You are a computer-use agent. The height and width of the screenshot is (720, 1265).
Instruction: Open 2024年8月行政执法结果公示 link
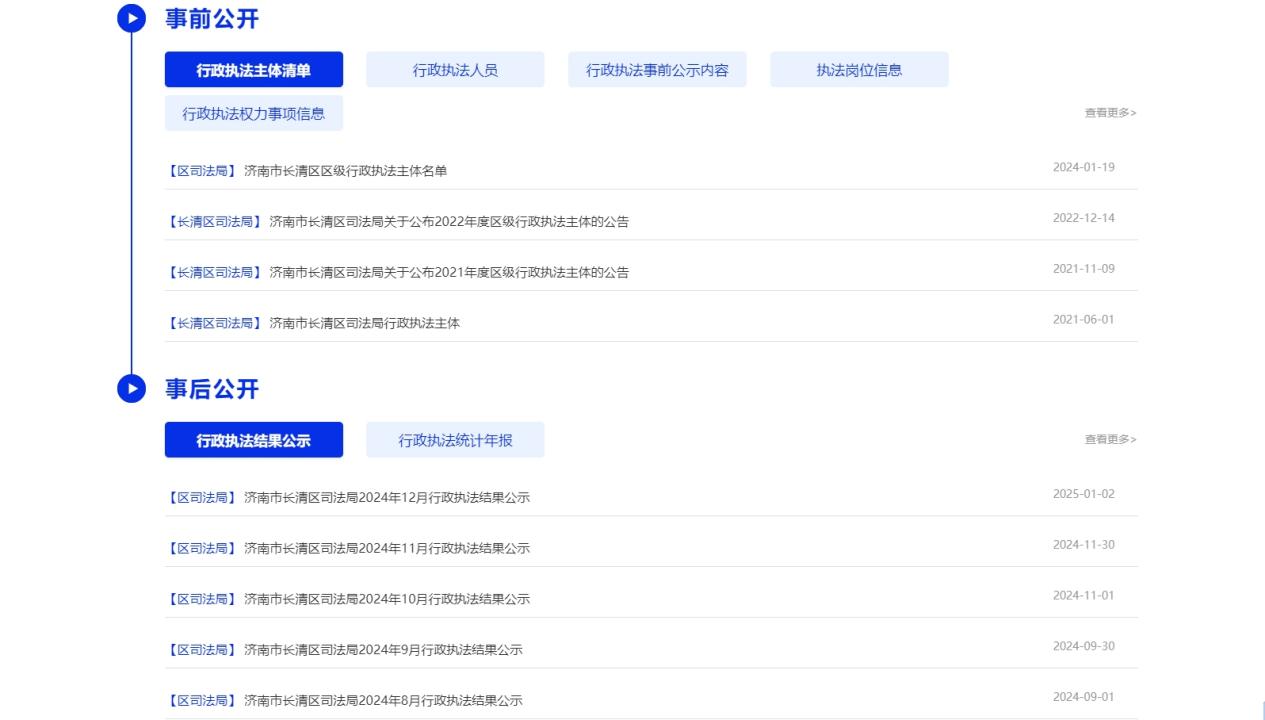pos(382,701)
